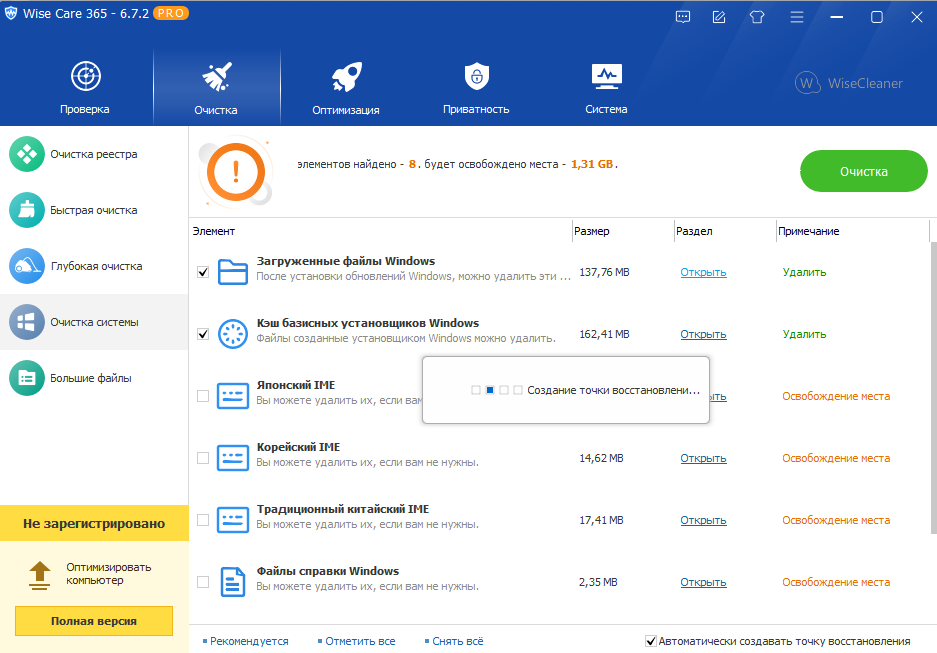Check the Корейский IME checkbox

pos(203,458)
